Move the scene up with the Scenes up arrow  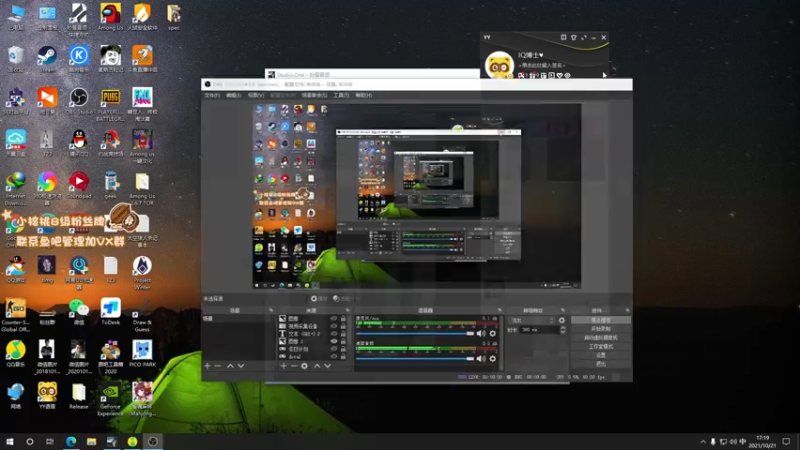(230, 366)
